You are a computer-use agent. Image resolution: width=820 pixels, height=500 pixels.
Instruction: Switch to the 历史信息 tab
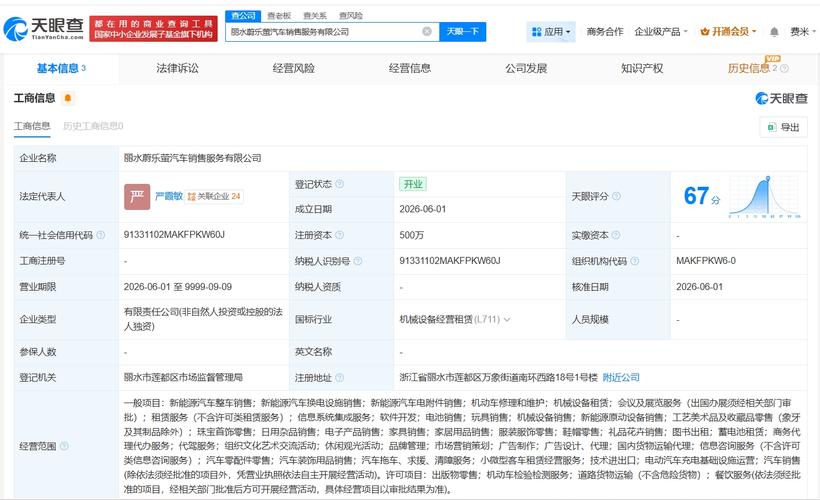[749, 68]
